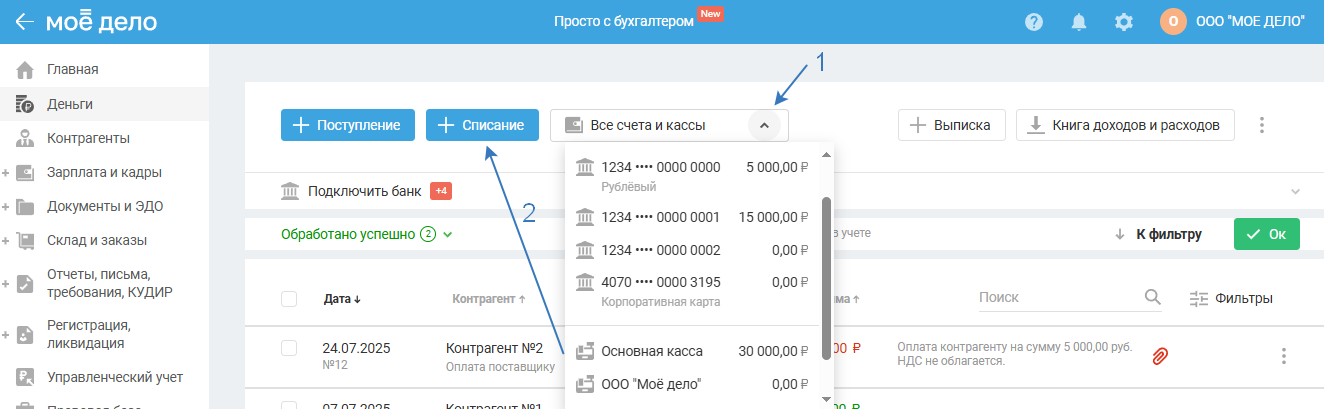Image resolution: width=1324 pixels, height=409 pixels.
Task: Open three-dot menu of Контрагент №2 row
Action: 1284,356
